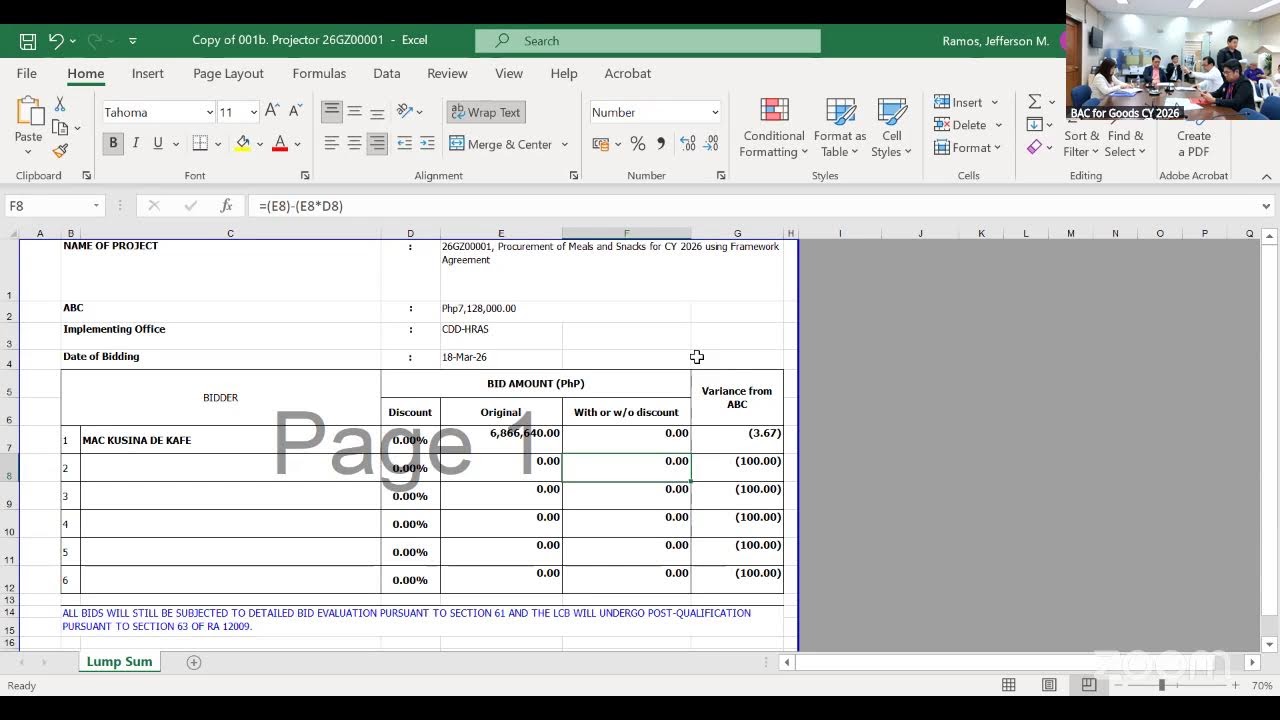The width and height of the screenshot is (1280, 720).
Task: Align text right
Action: click(377, 144)
